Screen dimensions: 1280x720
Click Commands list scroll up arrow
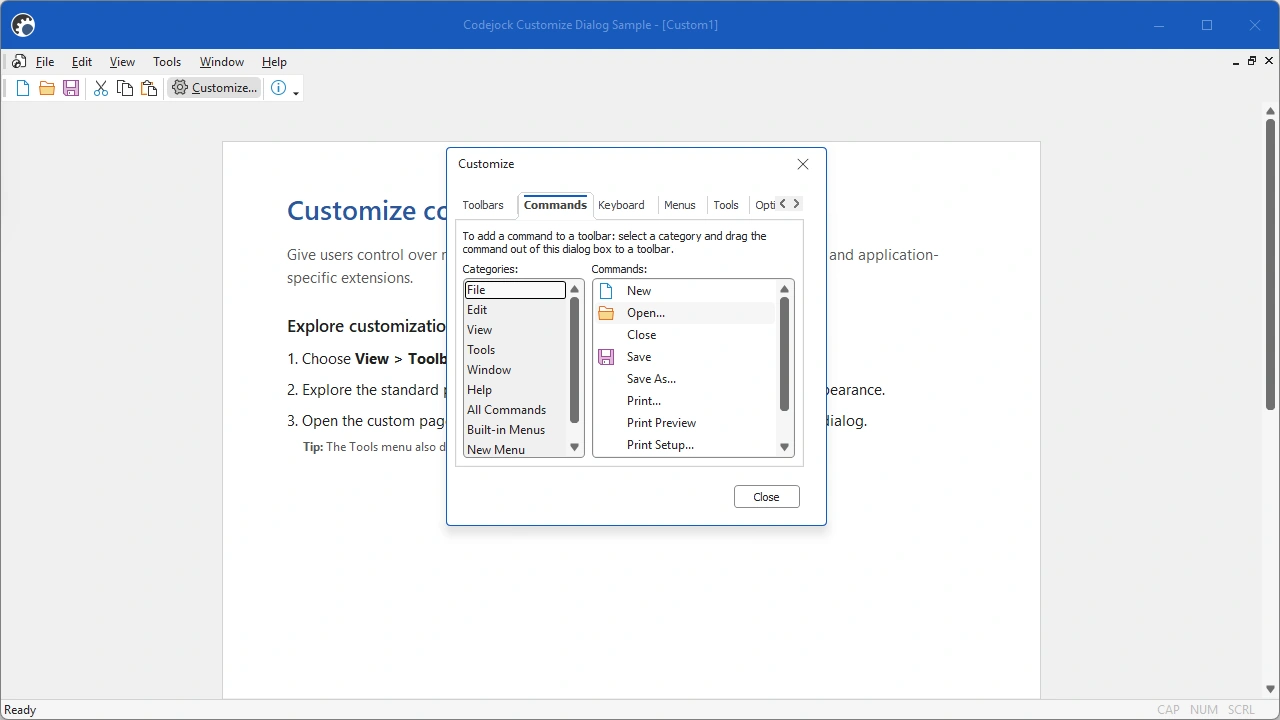click(784, 289)
